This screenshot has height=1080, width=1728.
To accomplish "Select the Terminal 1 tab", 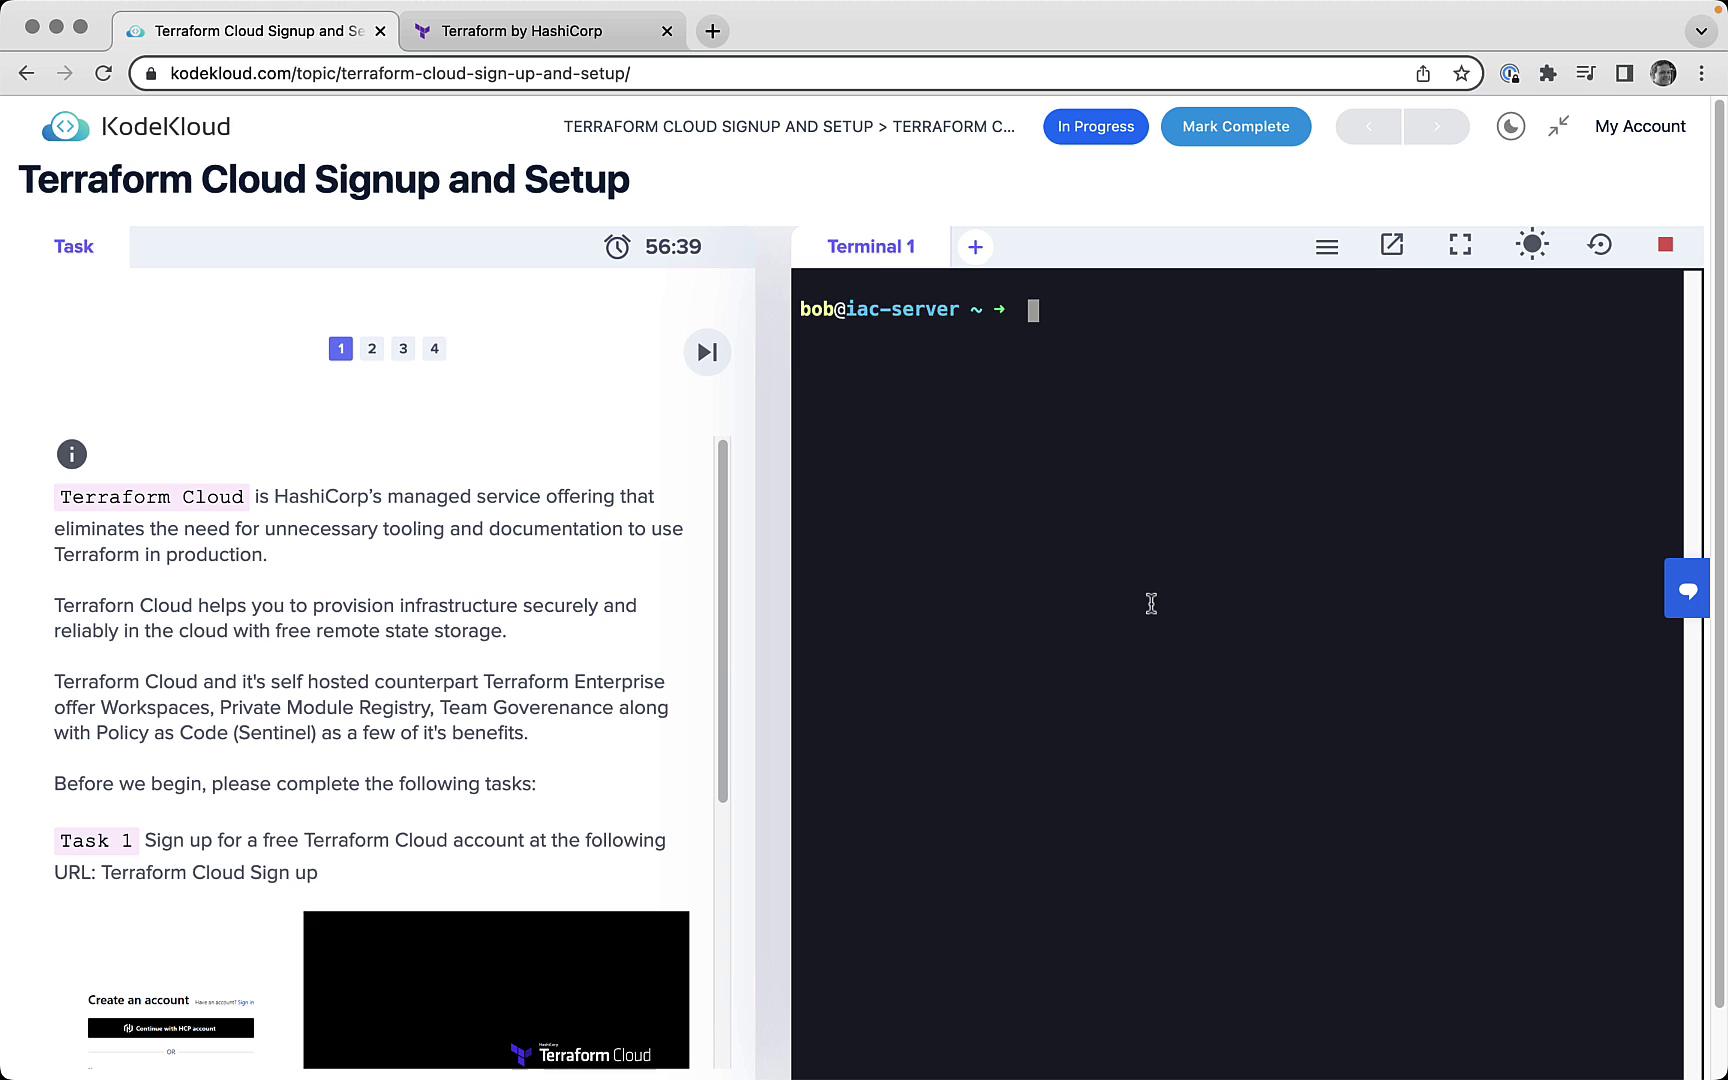I will pyautogui.click(x=871, y=247).
